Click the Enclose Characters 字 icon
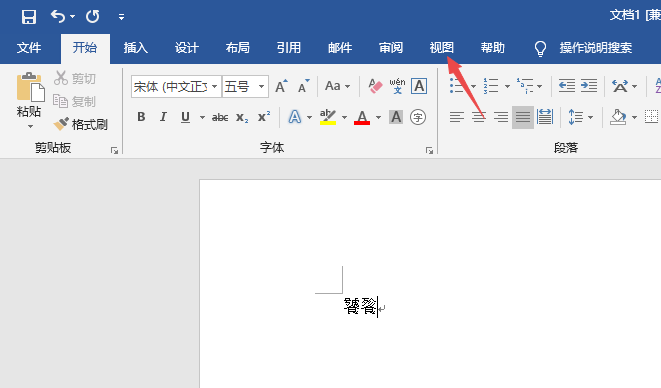661x388 pixels. coord(418,117)
